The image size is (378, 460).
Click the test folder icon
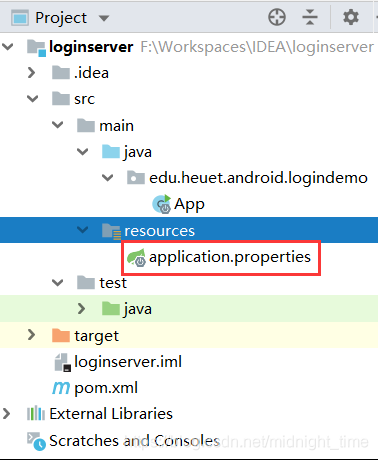pos(86,283)
